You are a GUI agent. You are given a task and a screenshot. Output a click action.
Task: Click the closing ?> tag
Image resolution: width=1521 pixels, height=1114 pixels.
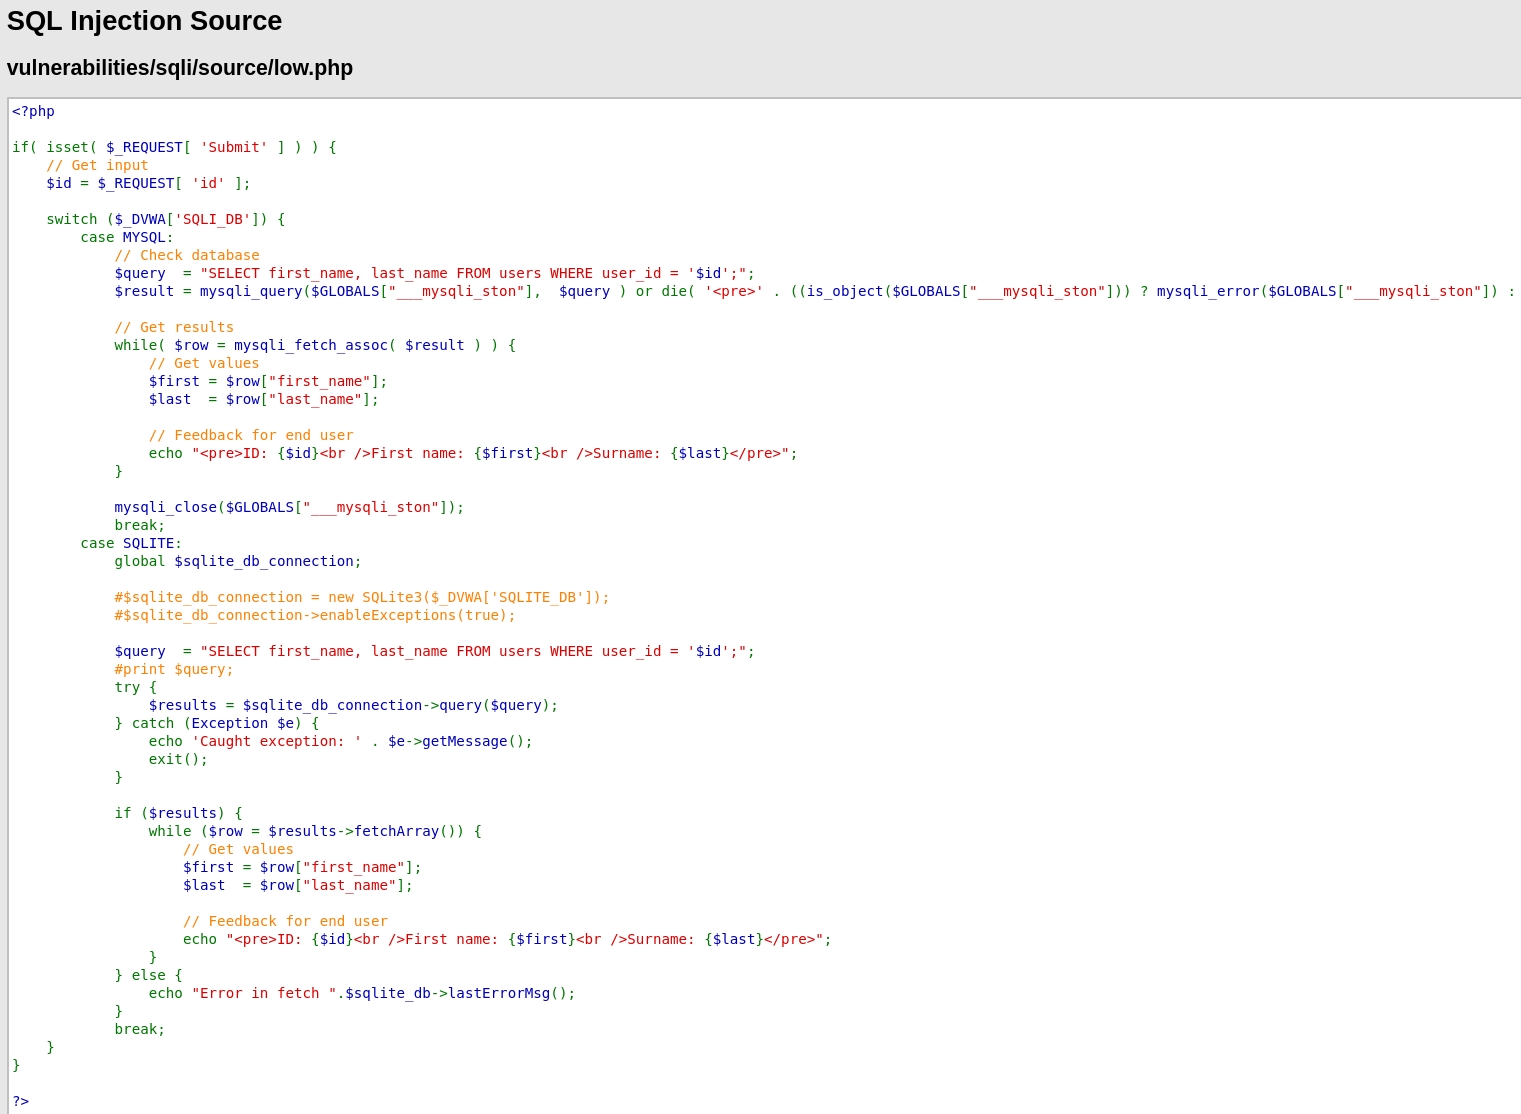point(20,1101)
